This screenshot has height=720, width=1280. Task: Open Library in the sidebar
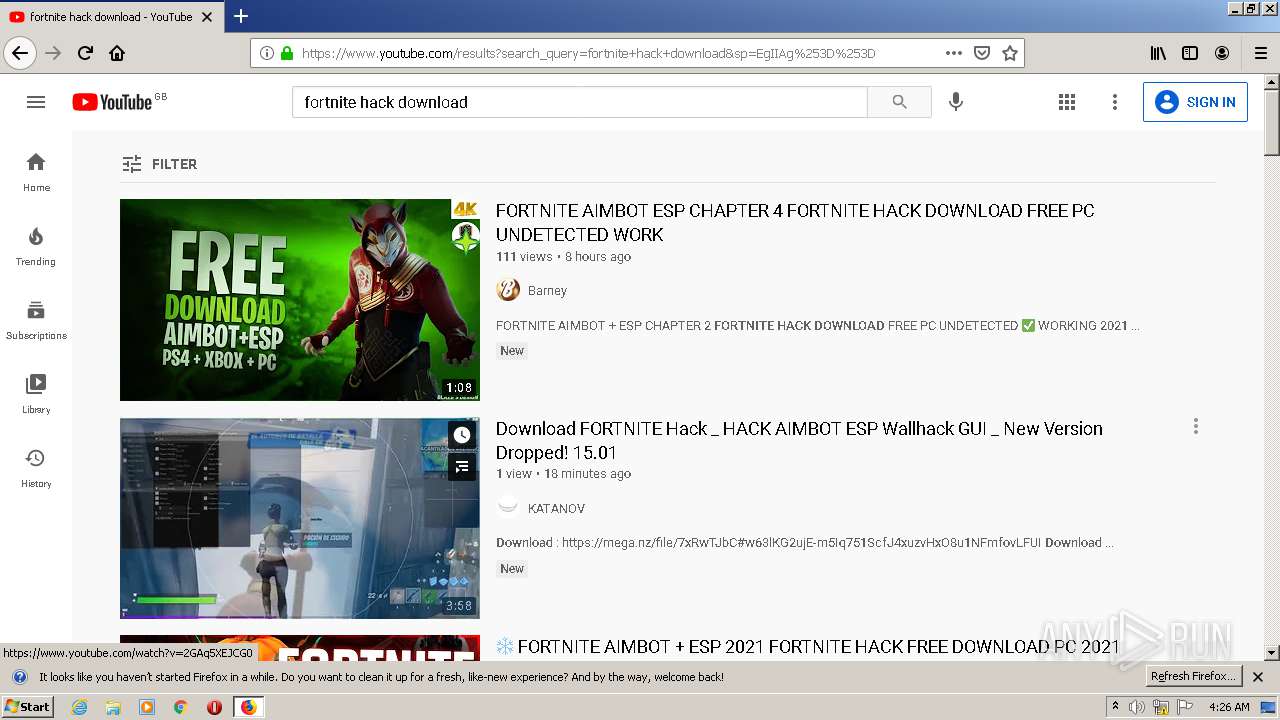point(36,394)
